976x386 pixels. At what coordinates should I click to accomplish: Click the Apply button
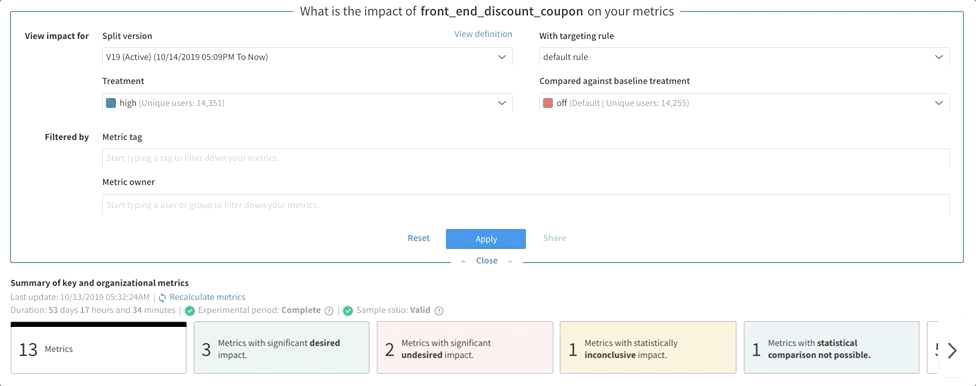click(x=486, y=239)
